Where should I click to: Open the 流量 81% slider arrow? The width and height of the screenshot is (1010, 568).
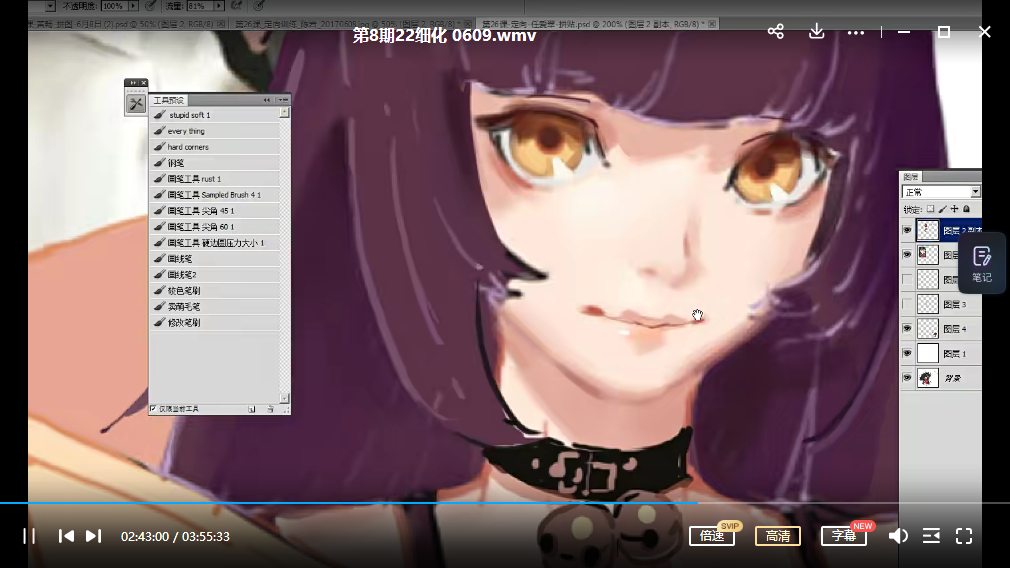219,6
